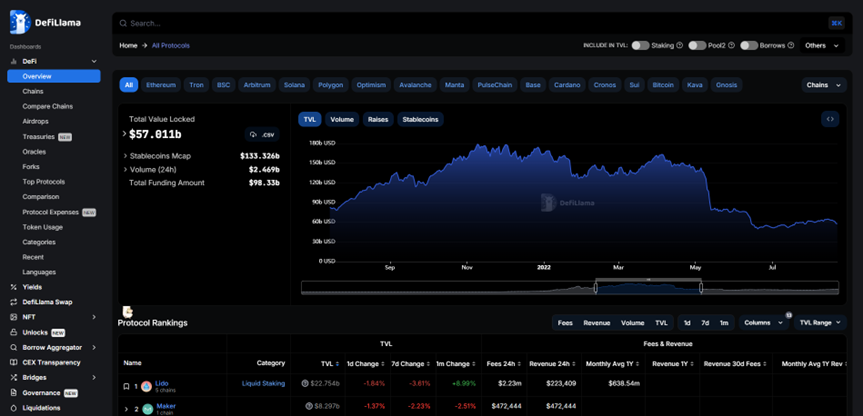The image size is (863, 416).
Task: Expand the Volume (24h) row
Action: pos(125,169)
